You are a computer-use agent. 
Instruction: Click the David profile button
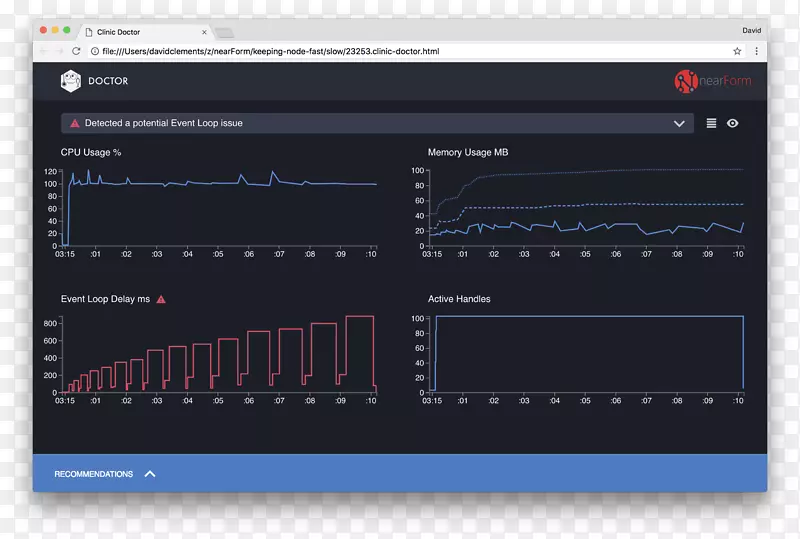tap(750, 31)
